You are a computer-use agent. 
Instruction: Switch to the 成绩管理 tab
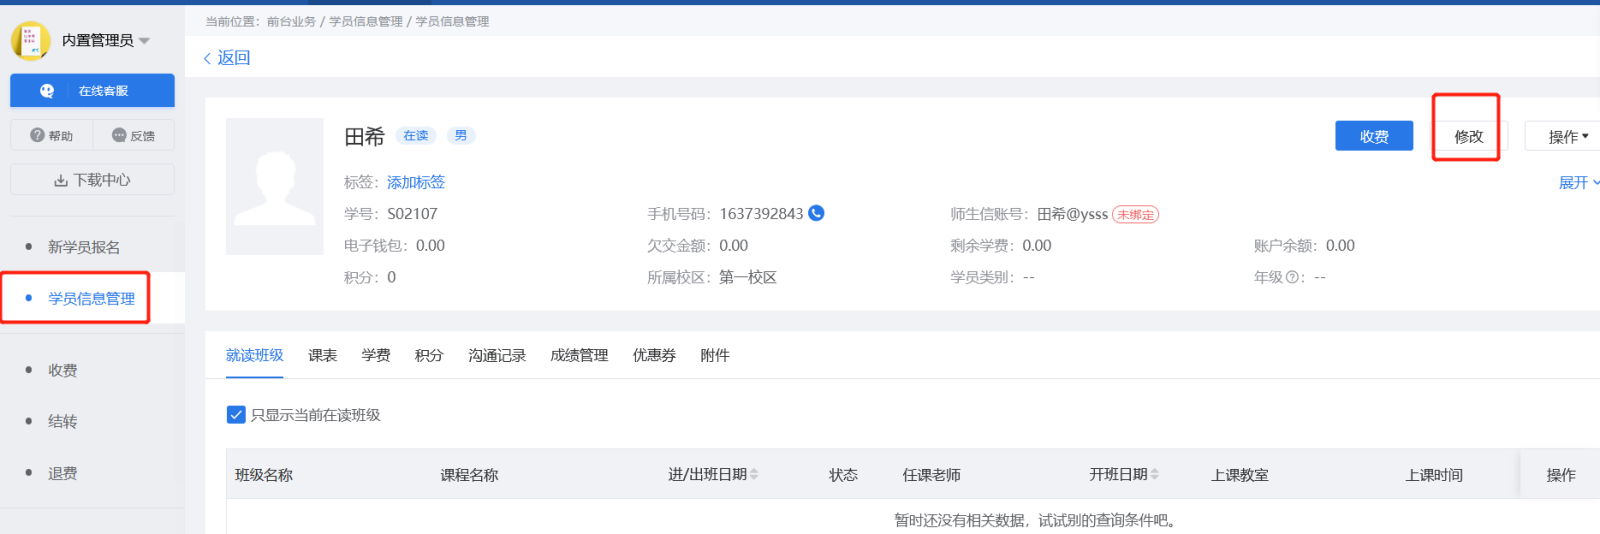pos(579,355)
